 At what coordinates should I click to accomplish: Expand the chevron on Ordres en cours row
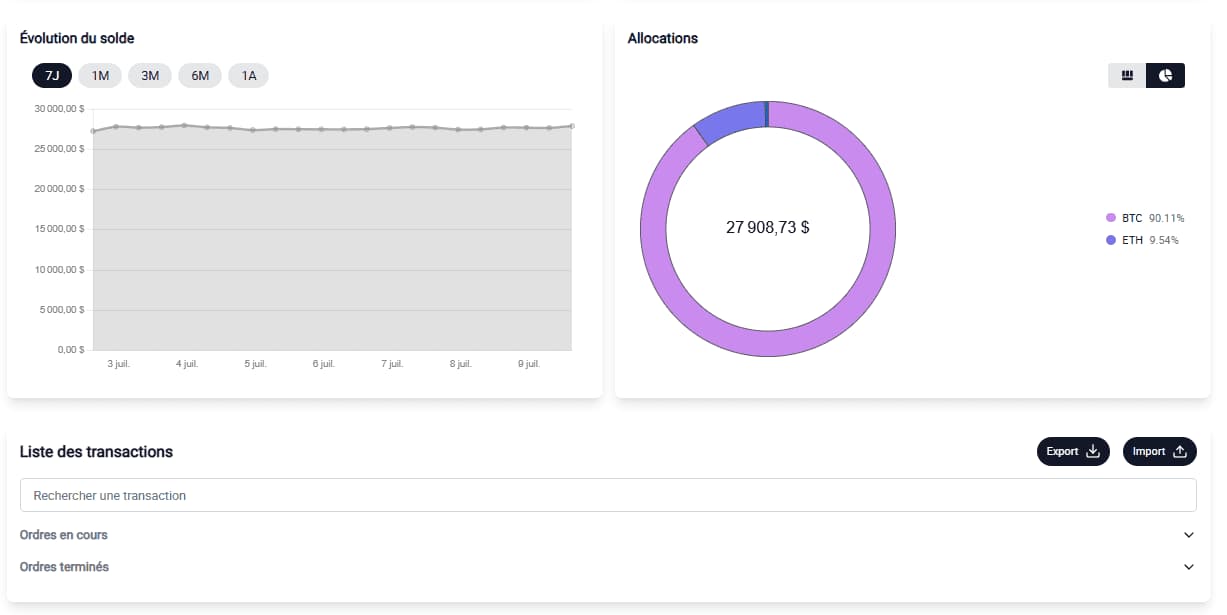click(1188, 535)
